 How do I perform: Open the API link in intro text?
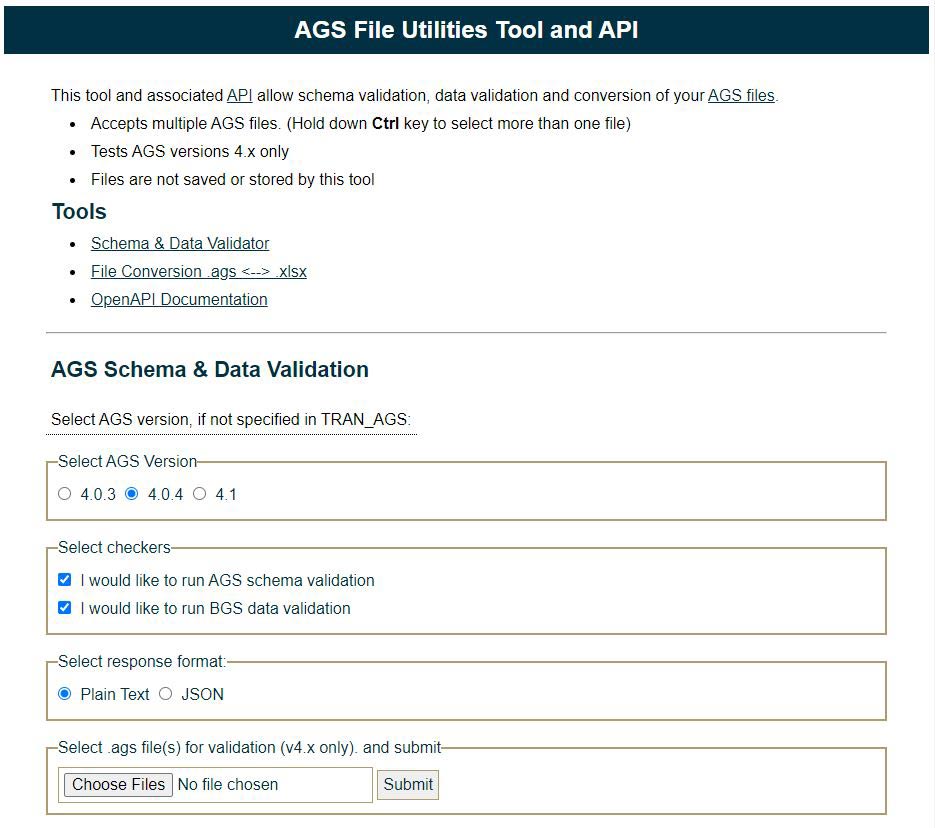(239, 95)
